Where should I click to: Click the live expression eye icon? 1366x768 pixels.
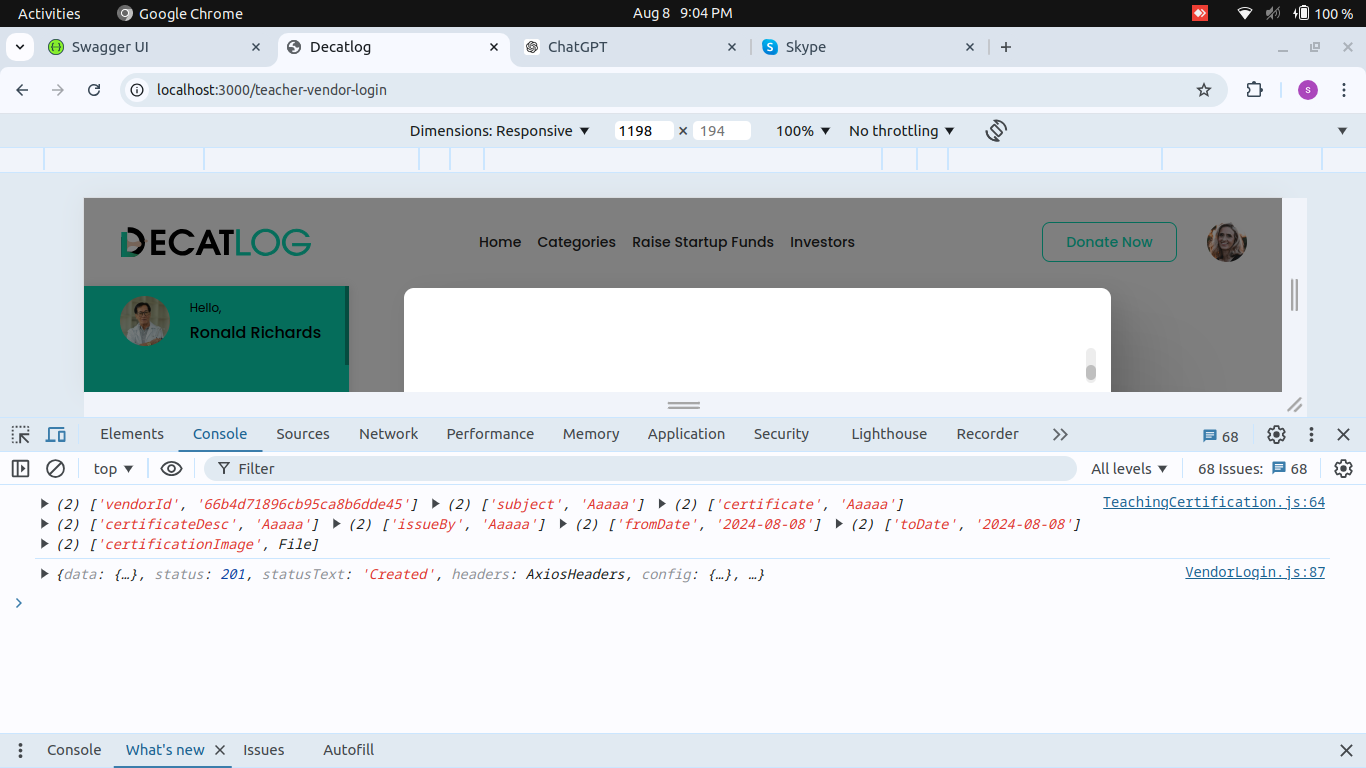coord(171,468)
